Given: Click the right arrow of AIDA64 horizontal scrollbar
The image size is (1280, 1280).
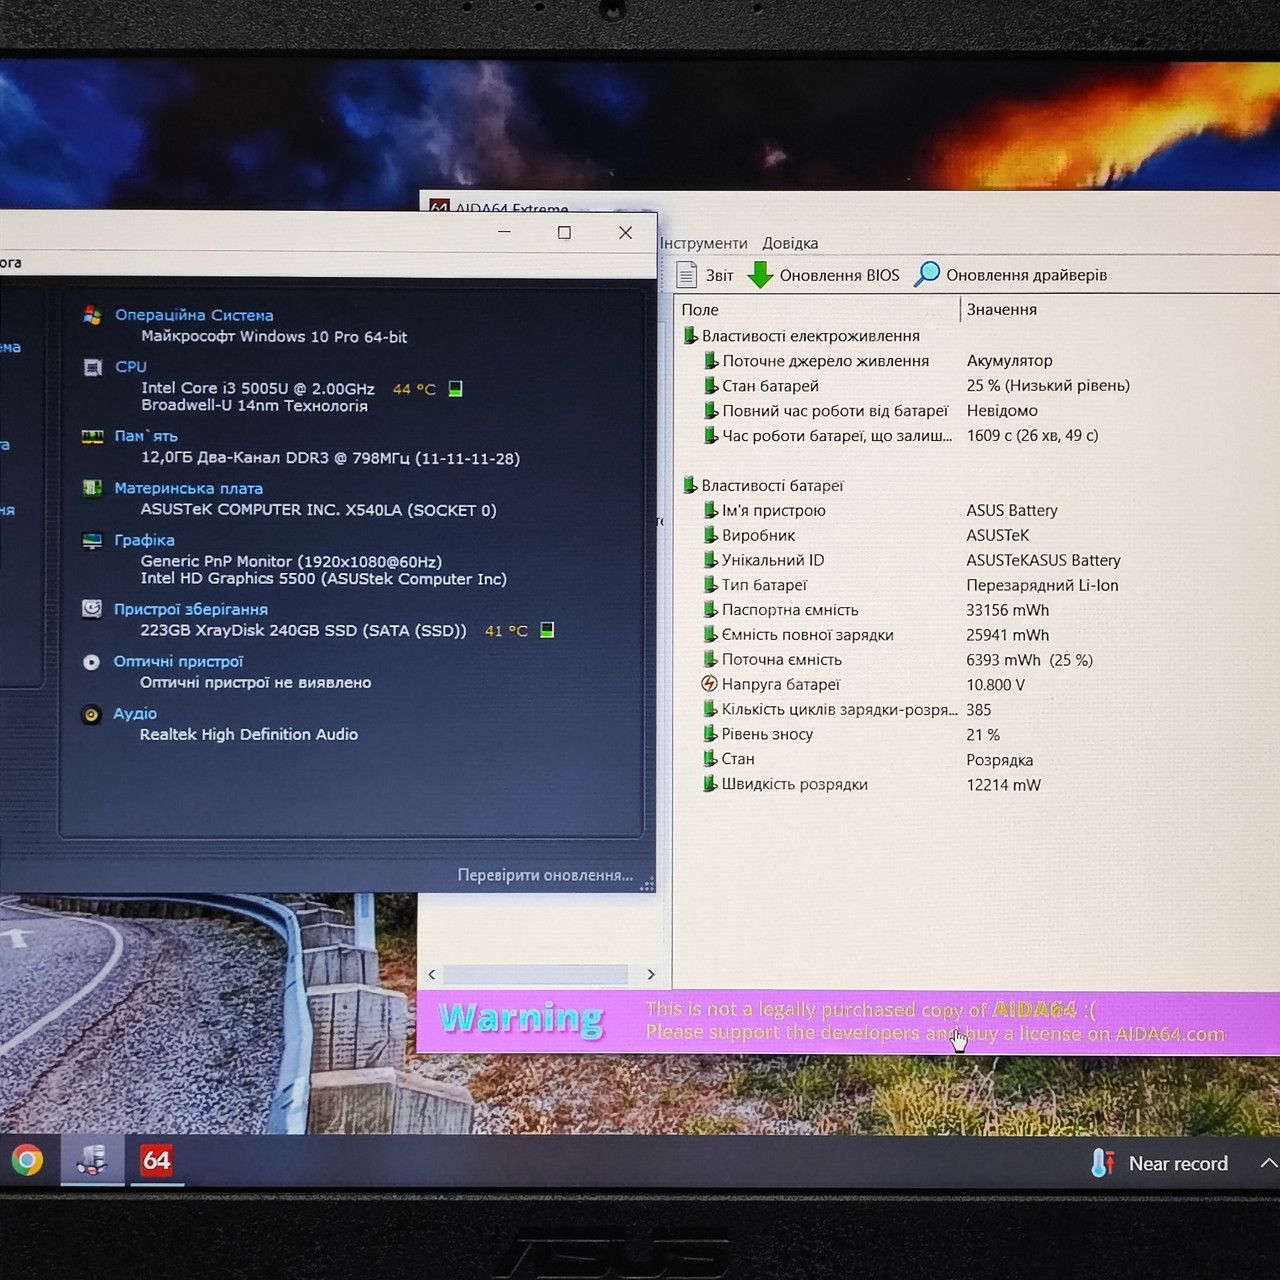Looking at the screenshot, I should tap(651, 974).
